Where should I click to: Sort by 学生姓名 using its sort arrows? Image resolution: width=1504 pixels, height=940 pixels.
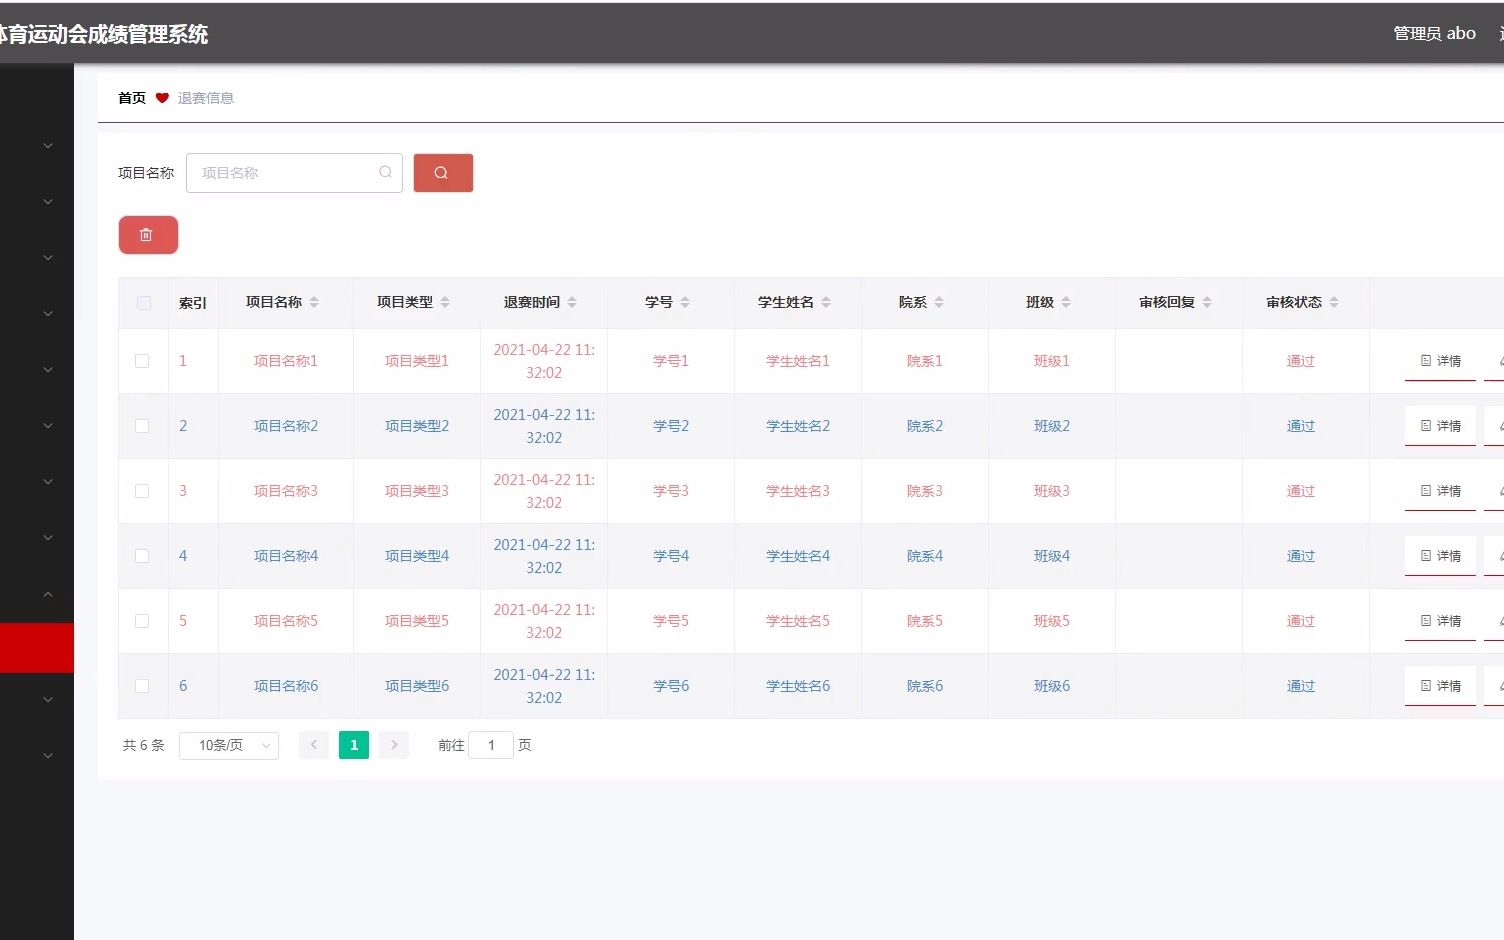826,302
